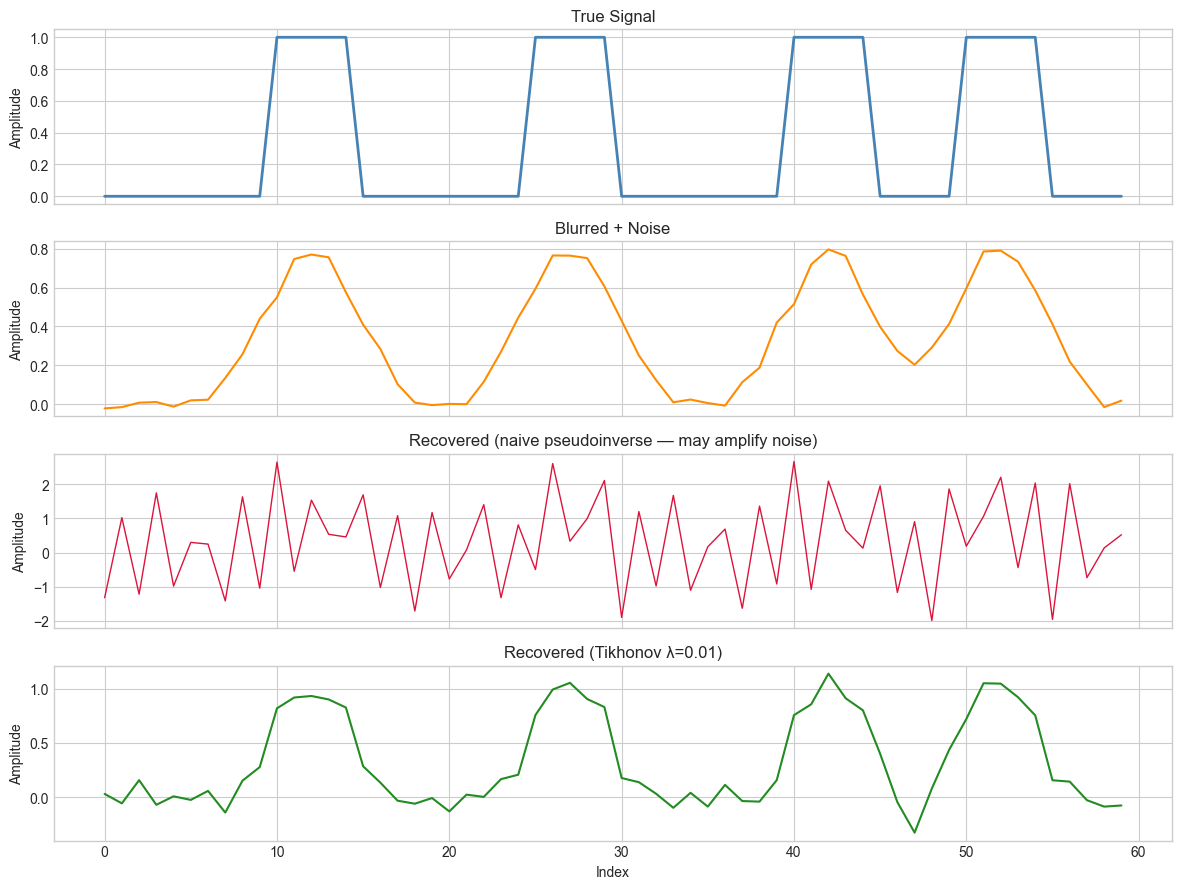Click the "Blurred + Noise" subplot title
1182x889 pixels.
[613, 228]
